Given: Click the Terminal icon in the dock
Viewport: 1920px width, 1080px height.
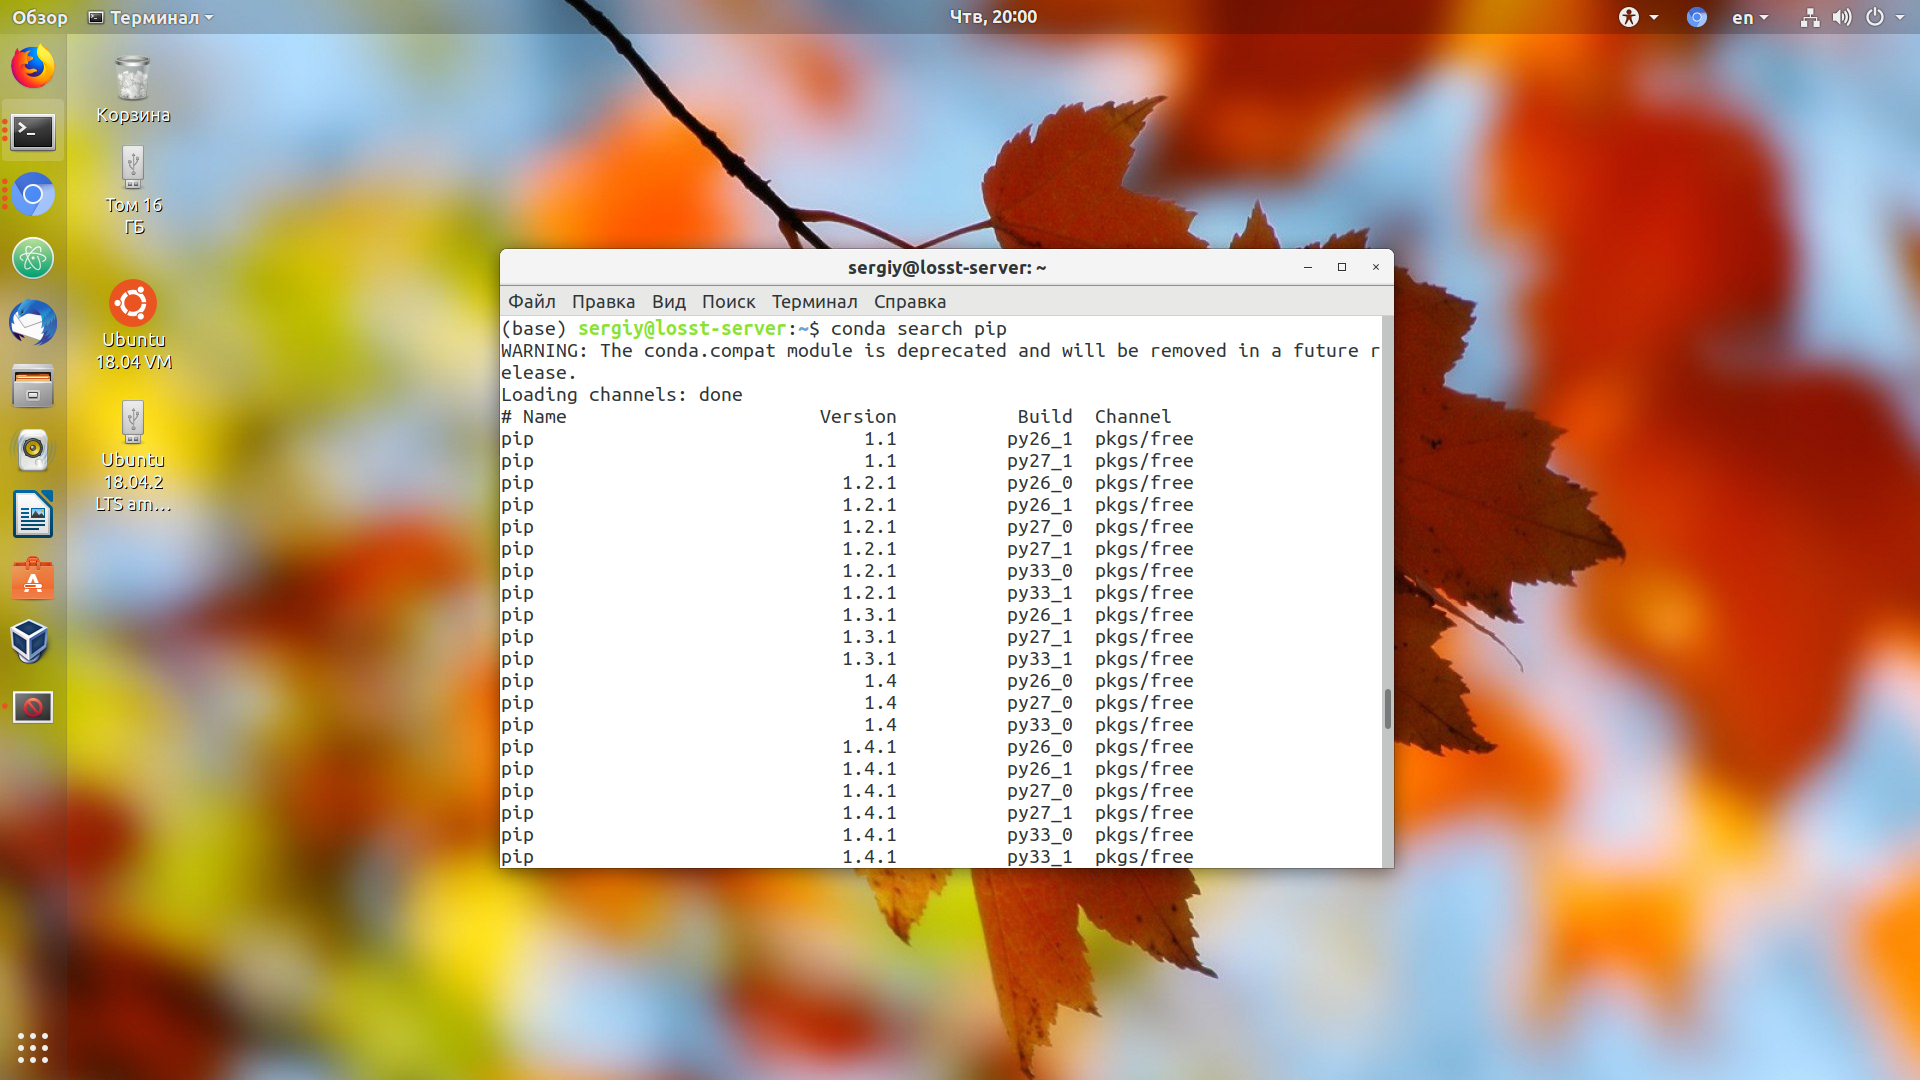Looking at the screenshot, I should click(33, 131).
